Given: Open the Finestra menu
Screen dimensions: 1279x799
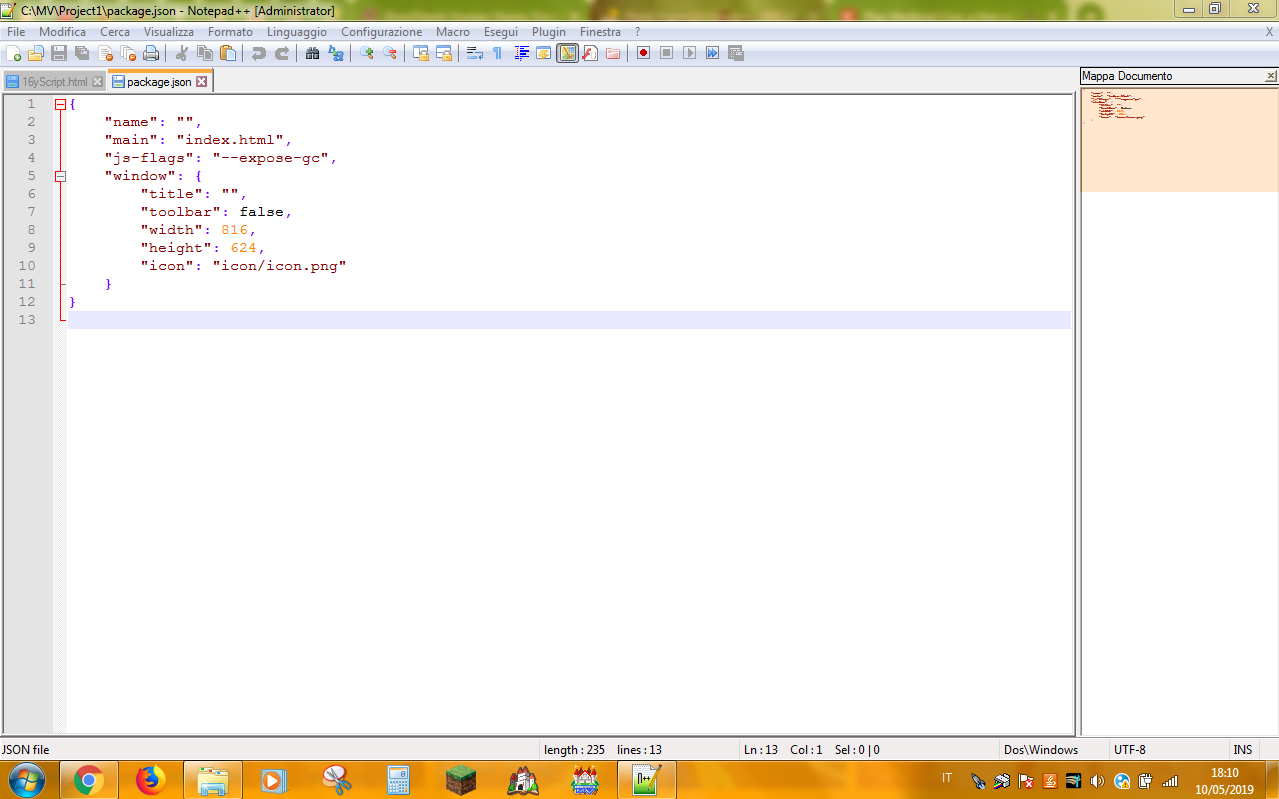Looking at the screenshot, I should pyautogui.click(x=600, y=32).
